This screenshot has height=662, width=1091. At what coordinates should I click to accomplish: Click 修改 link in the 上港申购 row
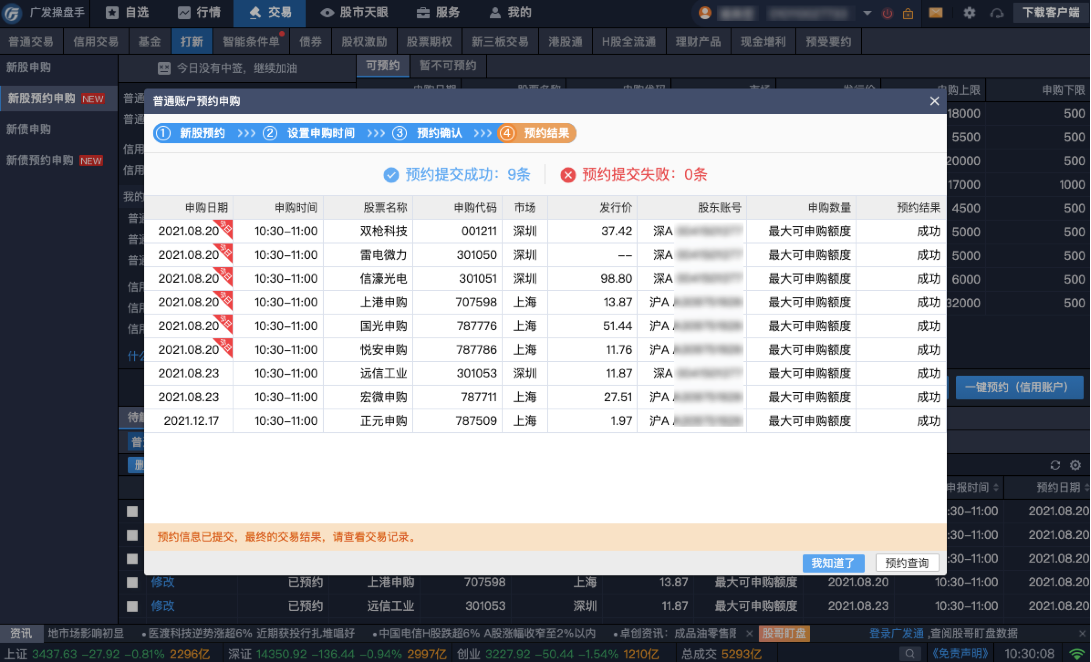[x=163, y=582]
